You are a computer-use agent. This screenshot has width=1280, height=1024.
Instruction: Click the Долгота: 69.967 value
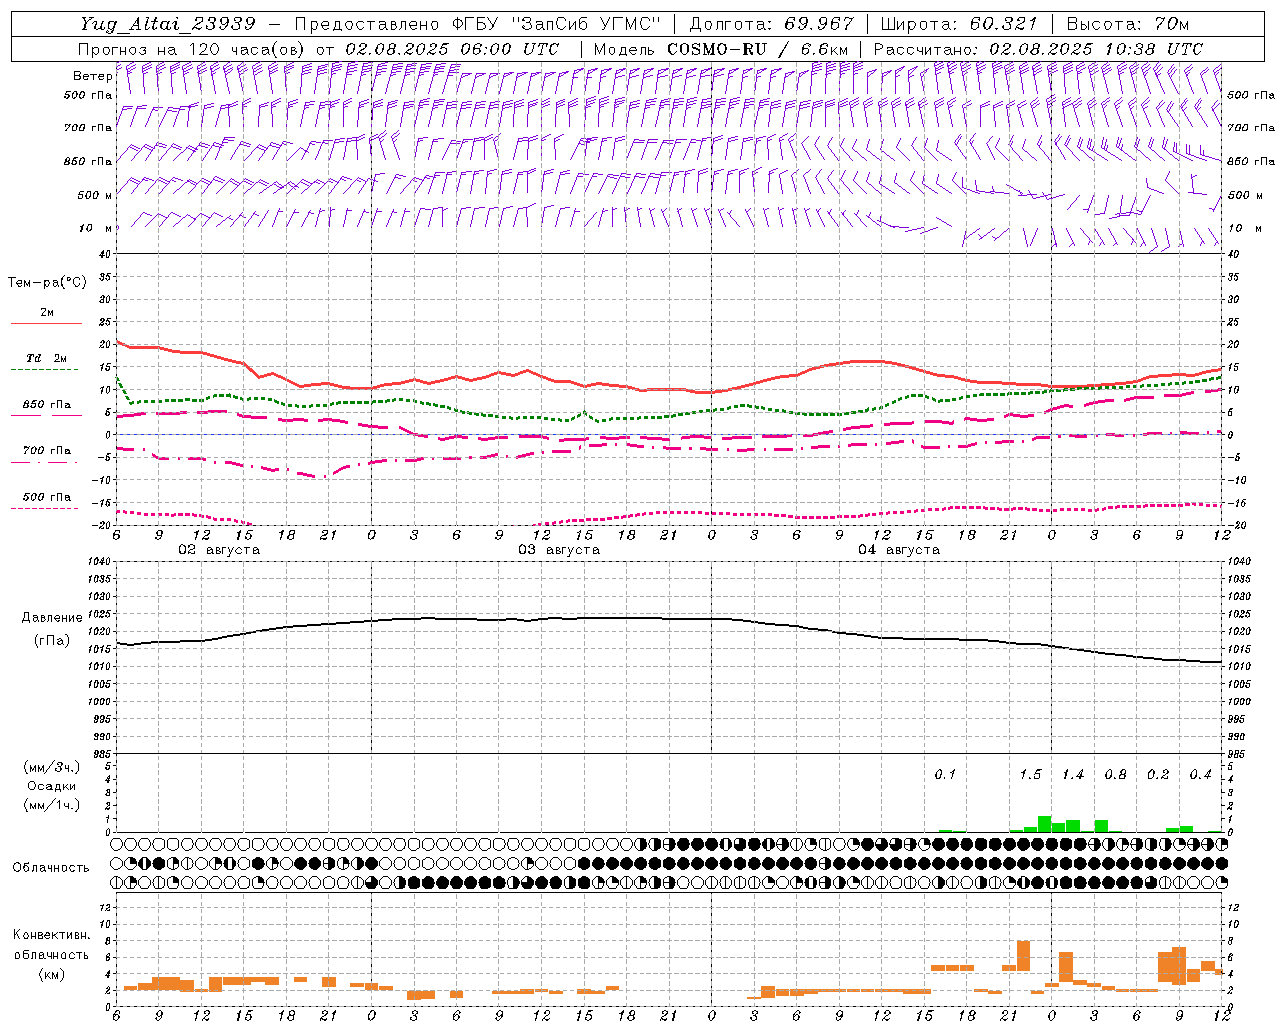coord(772,23)
